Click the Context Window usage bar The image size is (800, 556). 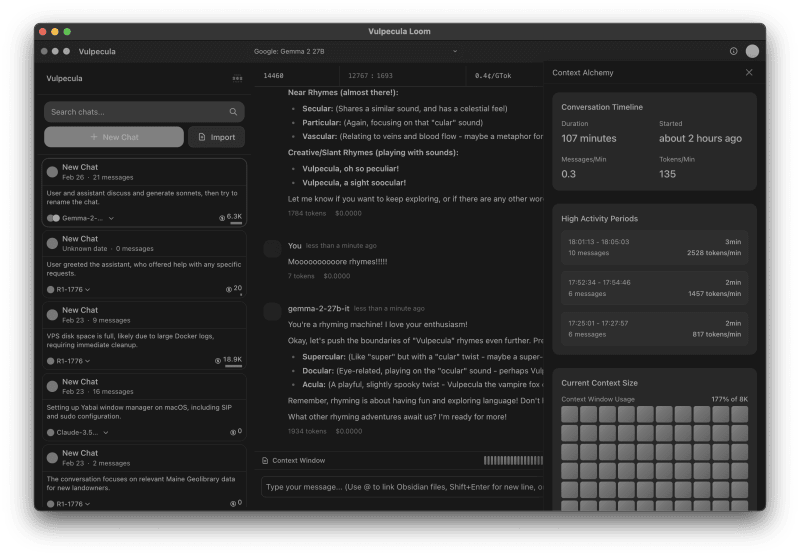(513, 461)
